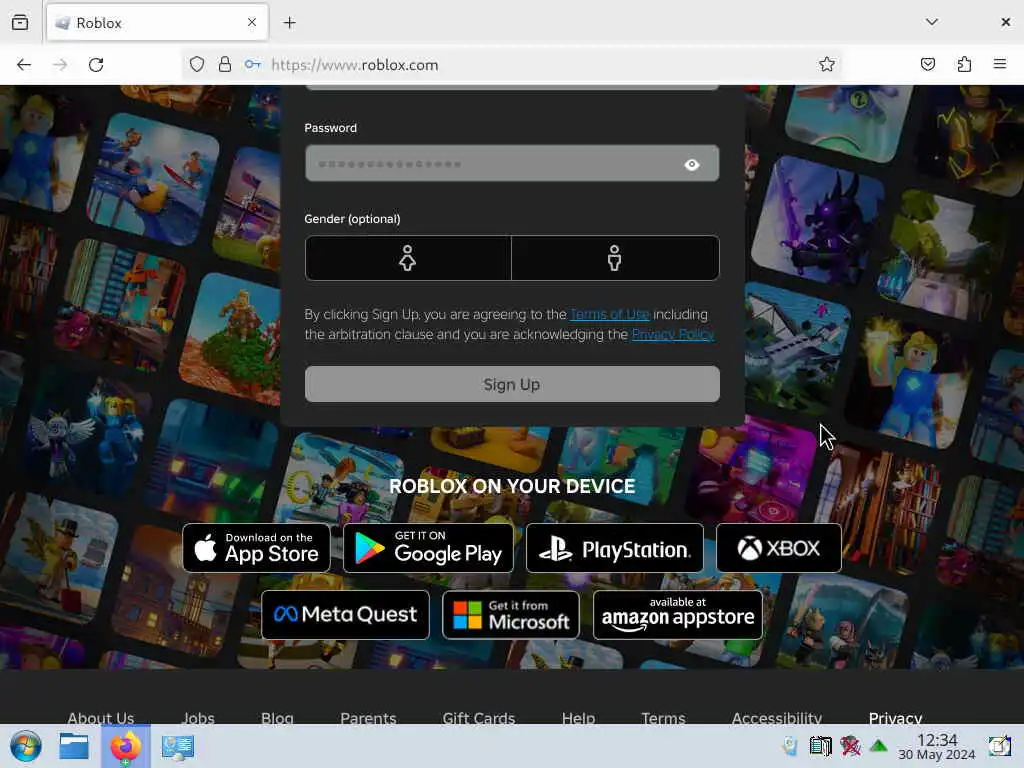Click the taskbar clock showing 12:34
The width and height of the screenshot is (1024, 768).
coord(936,746)
